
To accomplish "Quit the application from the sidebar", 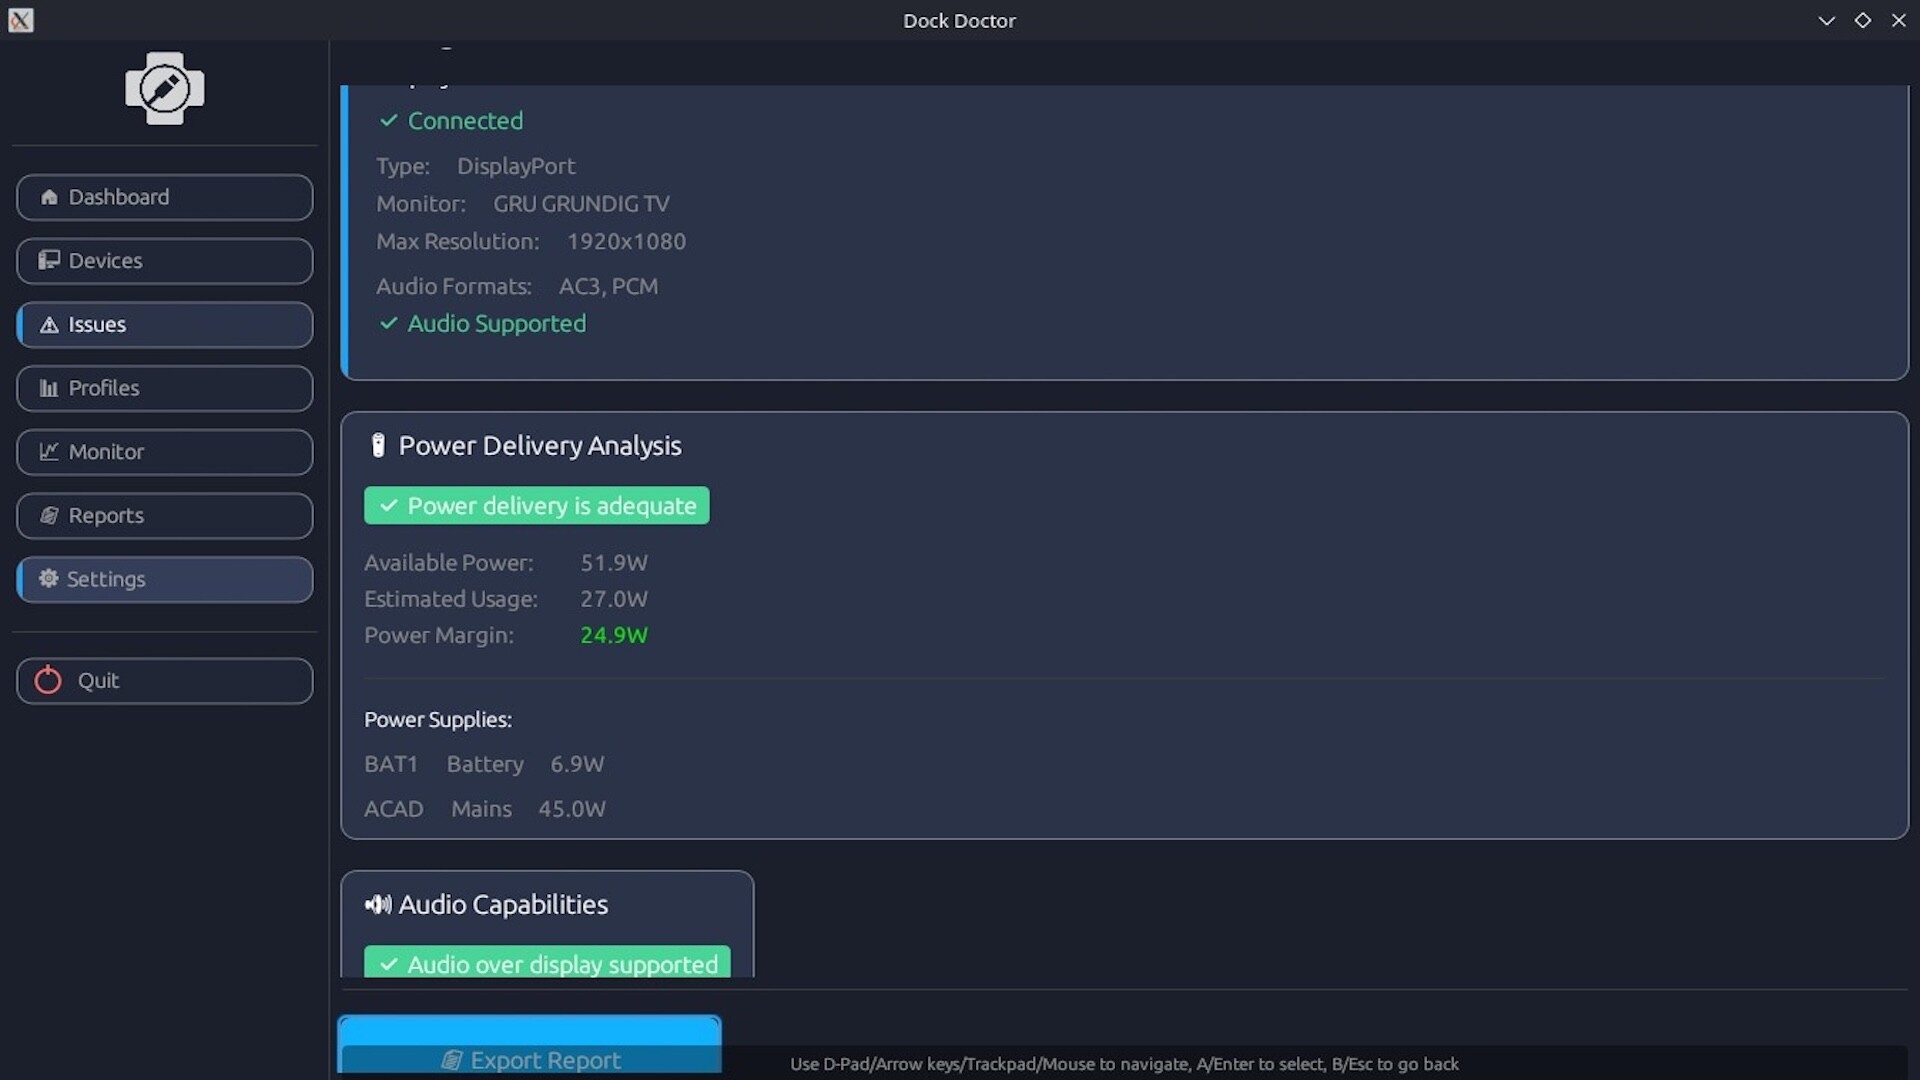I will click(x=164, y=680).
